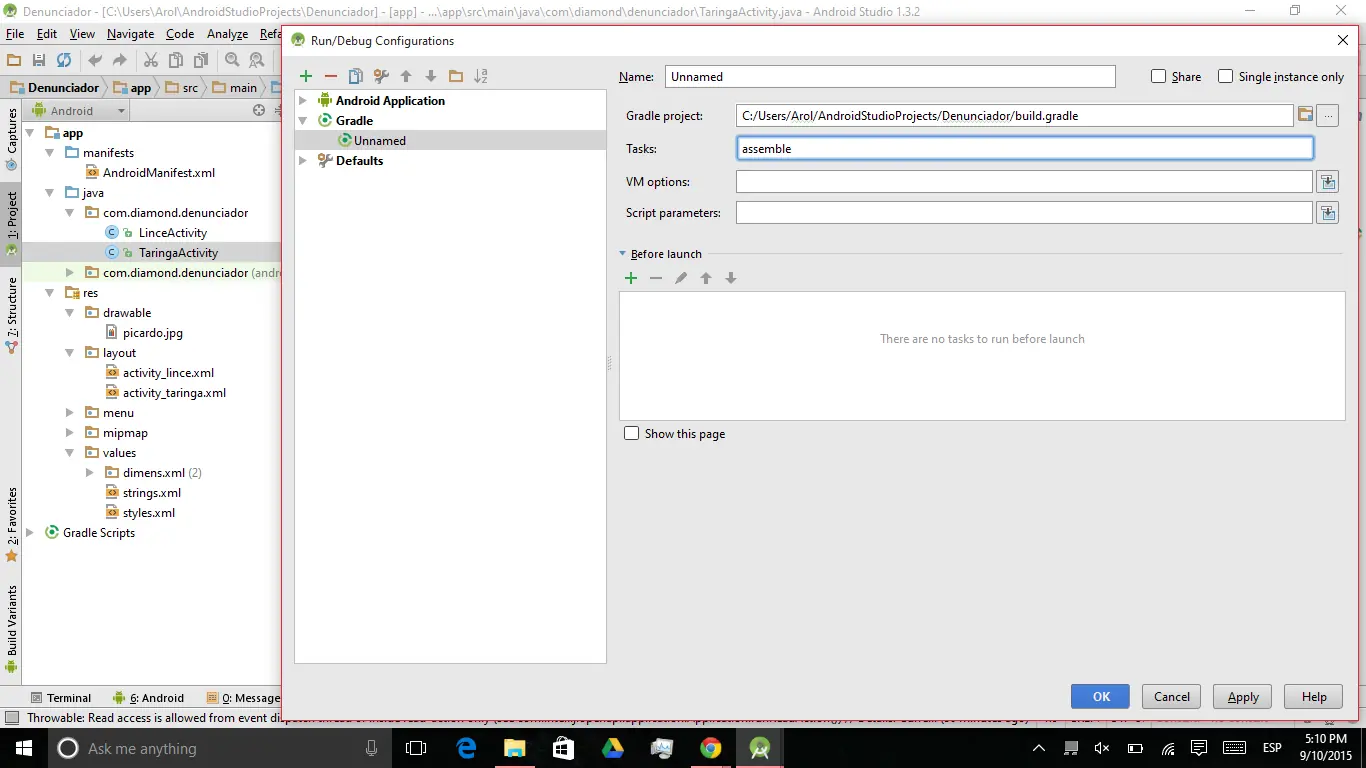Screen dimensions: 1366x768
Task: Open Task View on the taskbar
Action: (x=416, y=748)
